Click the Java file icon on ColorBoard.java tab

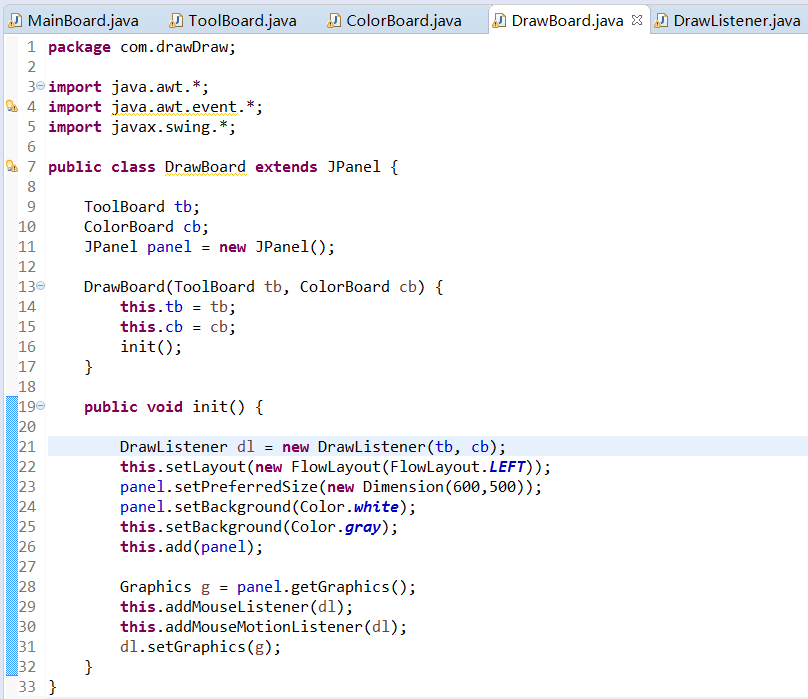click(334, 21)
